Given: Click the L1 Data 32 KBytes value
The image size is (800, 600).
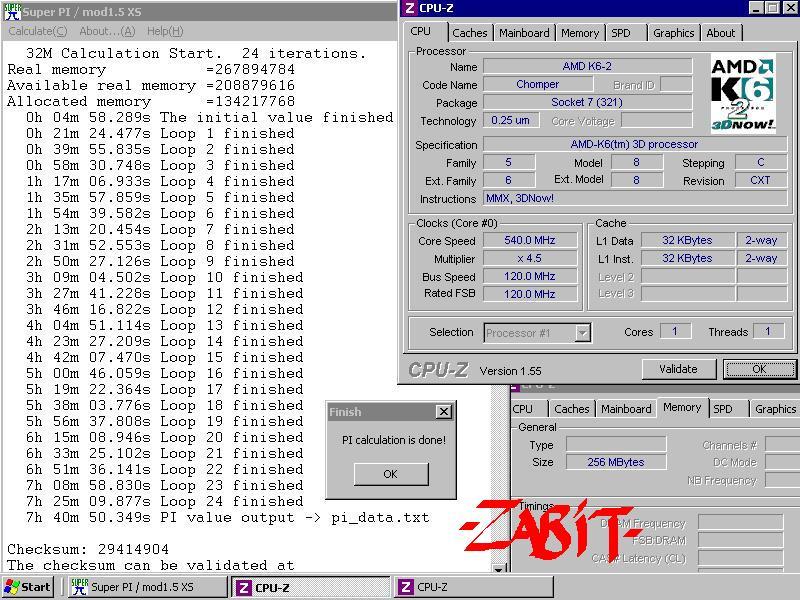Looking at the screenshot, I should [687, 240].
